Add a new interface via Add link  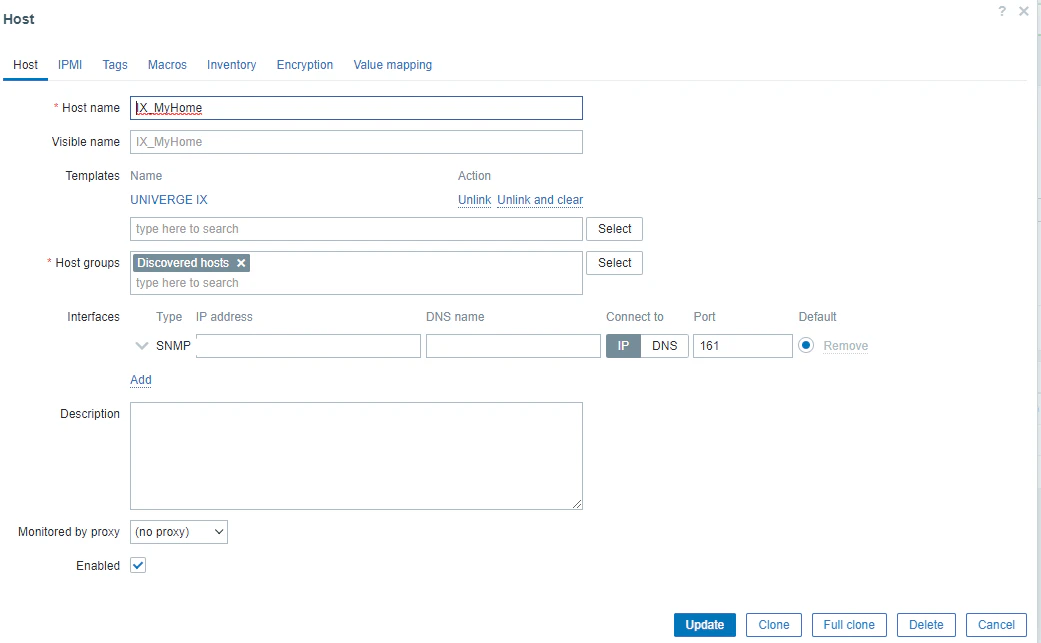click(141, 380)
